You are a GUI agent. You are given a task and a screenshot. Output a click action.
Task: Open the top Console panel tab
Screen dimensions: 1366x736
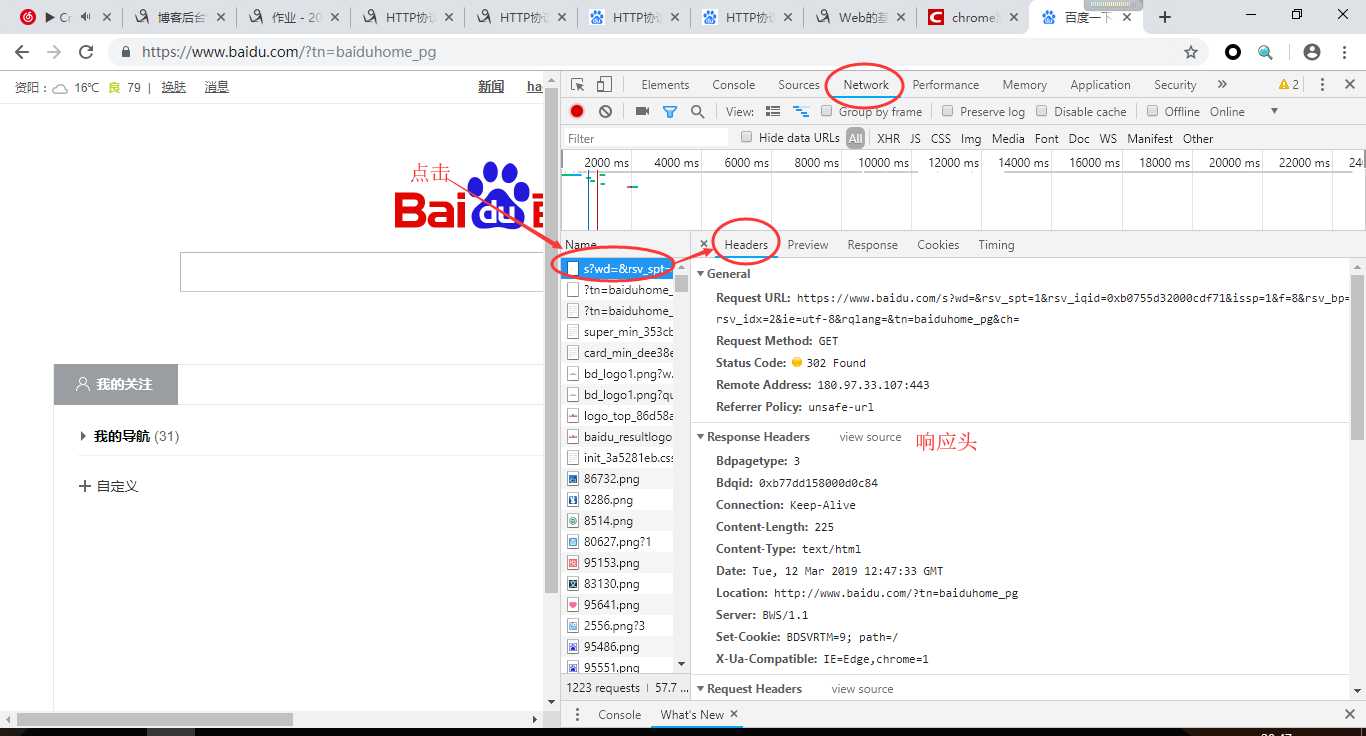(734, 85)
